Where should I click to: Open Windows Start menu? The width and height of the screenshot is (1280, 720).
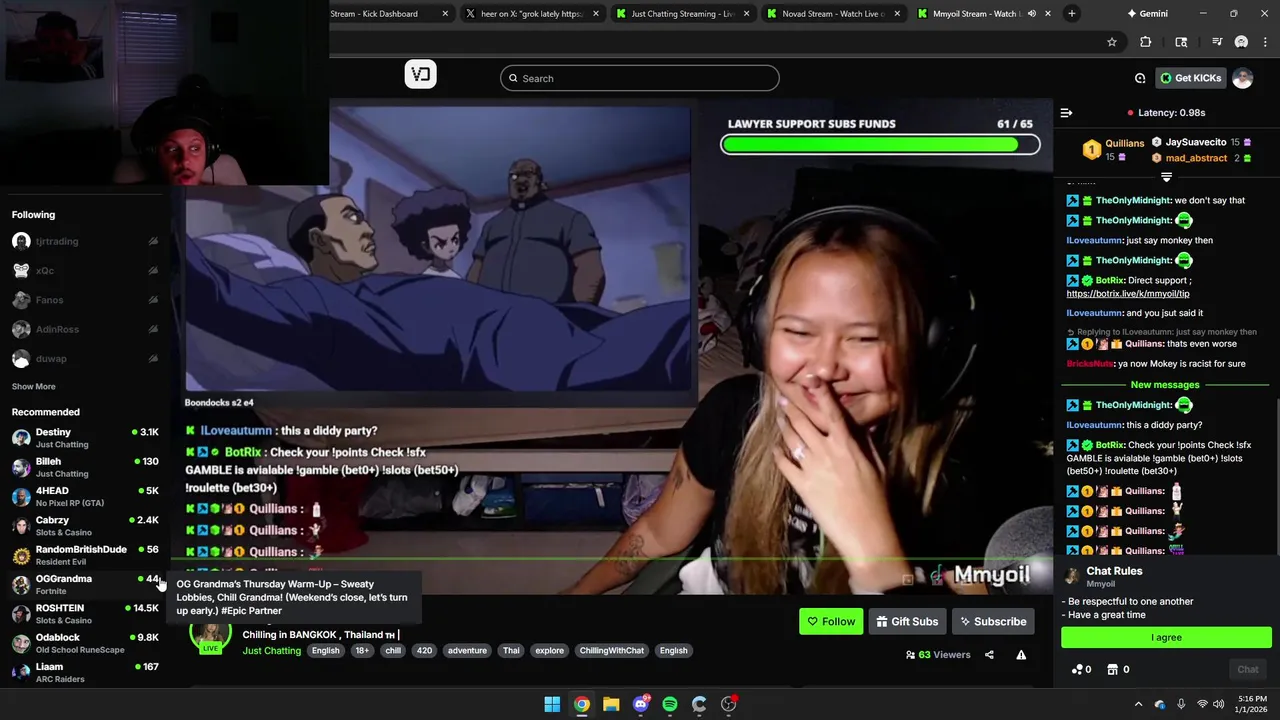[x=552, y=704]
